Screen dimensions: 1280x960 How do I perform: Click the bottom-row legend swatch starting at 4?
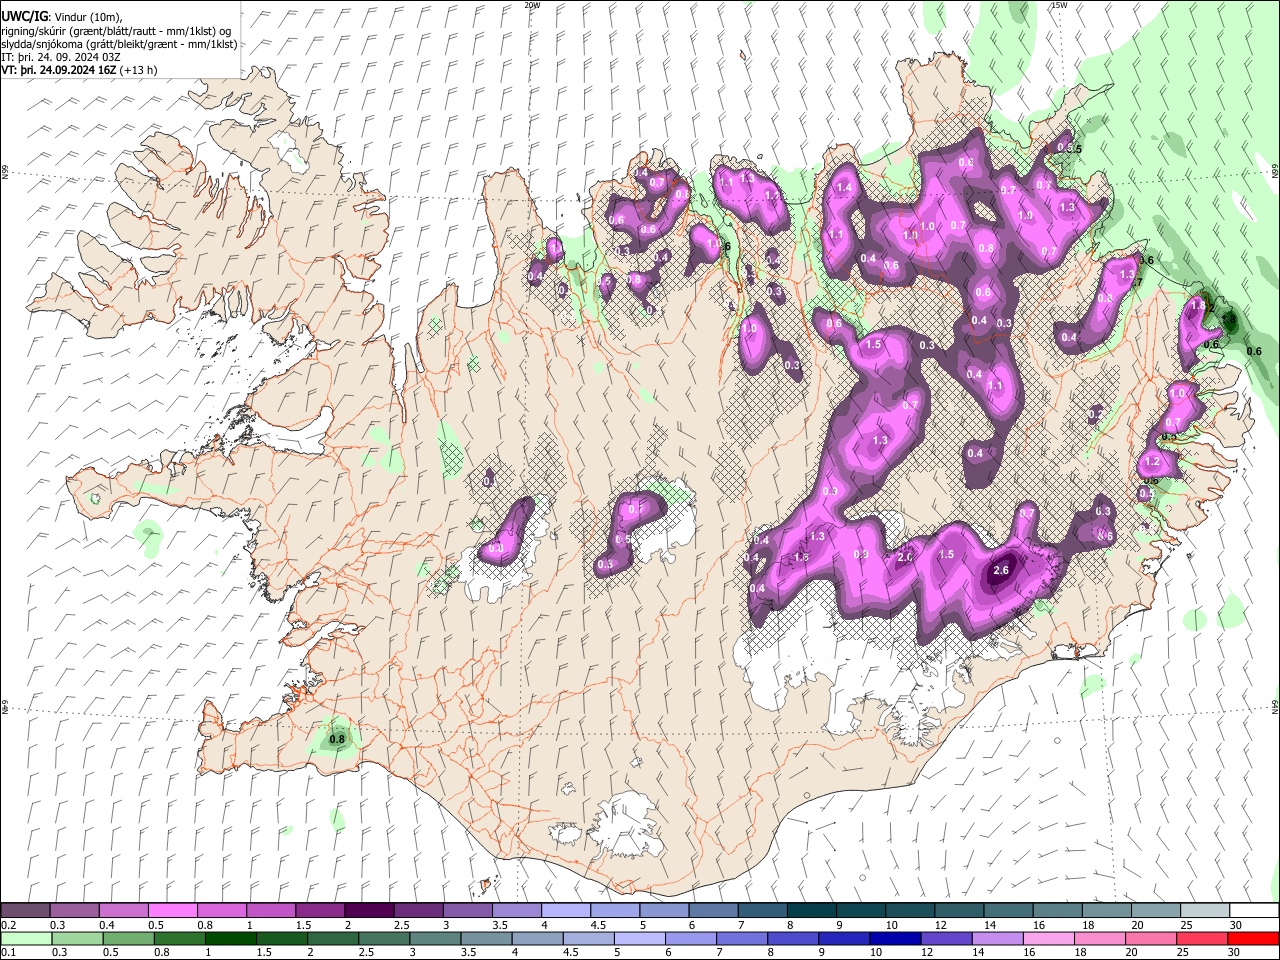tap(537, 939)
